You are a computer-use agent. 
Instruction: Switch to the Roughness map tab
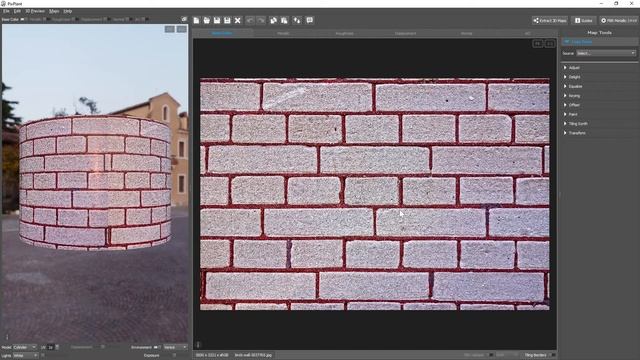[344, 33]
